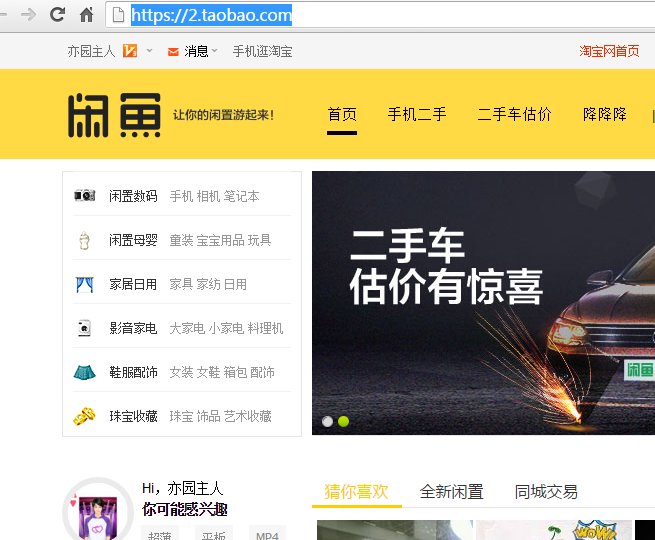Screen dimensions: 655x540
Task: Click the gold rings icon for 珠宝收藏
Action: [84, 416]
